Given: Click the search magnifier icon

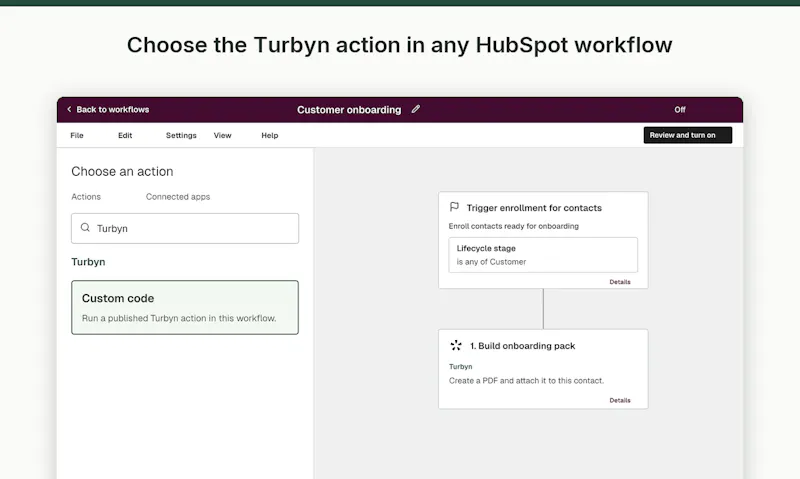Looking at the screenshot, I should [x=85, y=228].
